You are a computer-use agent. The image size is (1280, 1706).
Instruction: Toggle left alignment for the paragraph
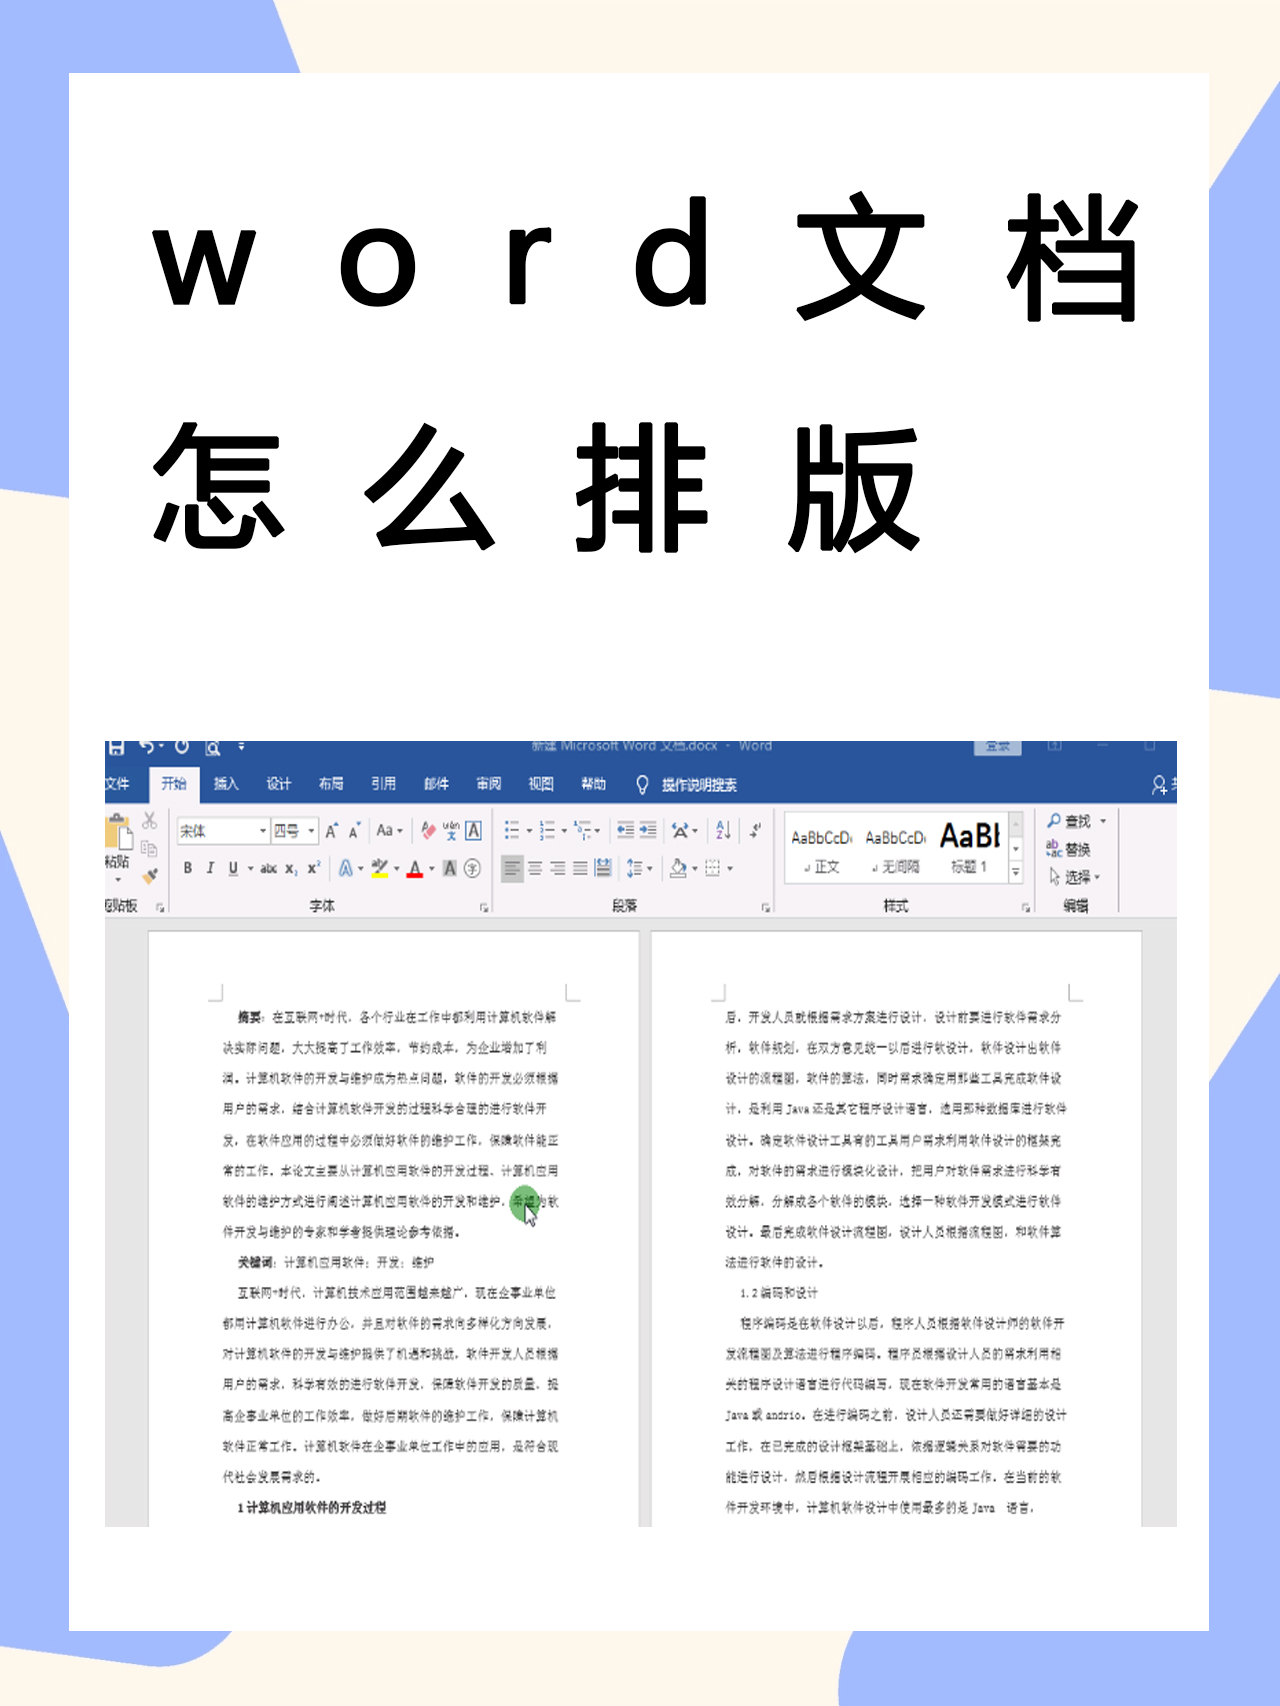tap(512, 868)
